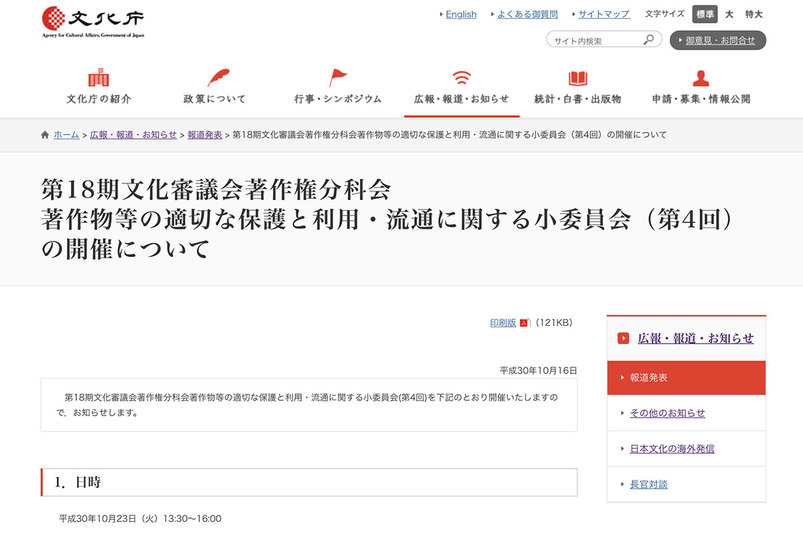Image resolution: width=803 pixels, height=540 pixels.
Task: Click the magnifier search icon
Action: pyautogui.click(x=648, y=39)
